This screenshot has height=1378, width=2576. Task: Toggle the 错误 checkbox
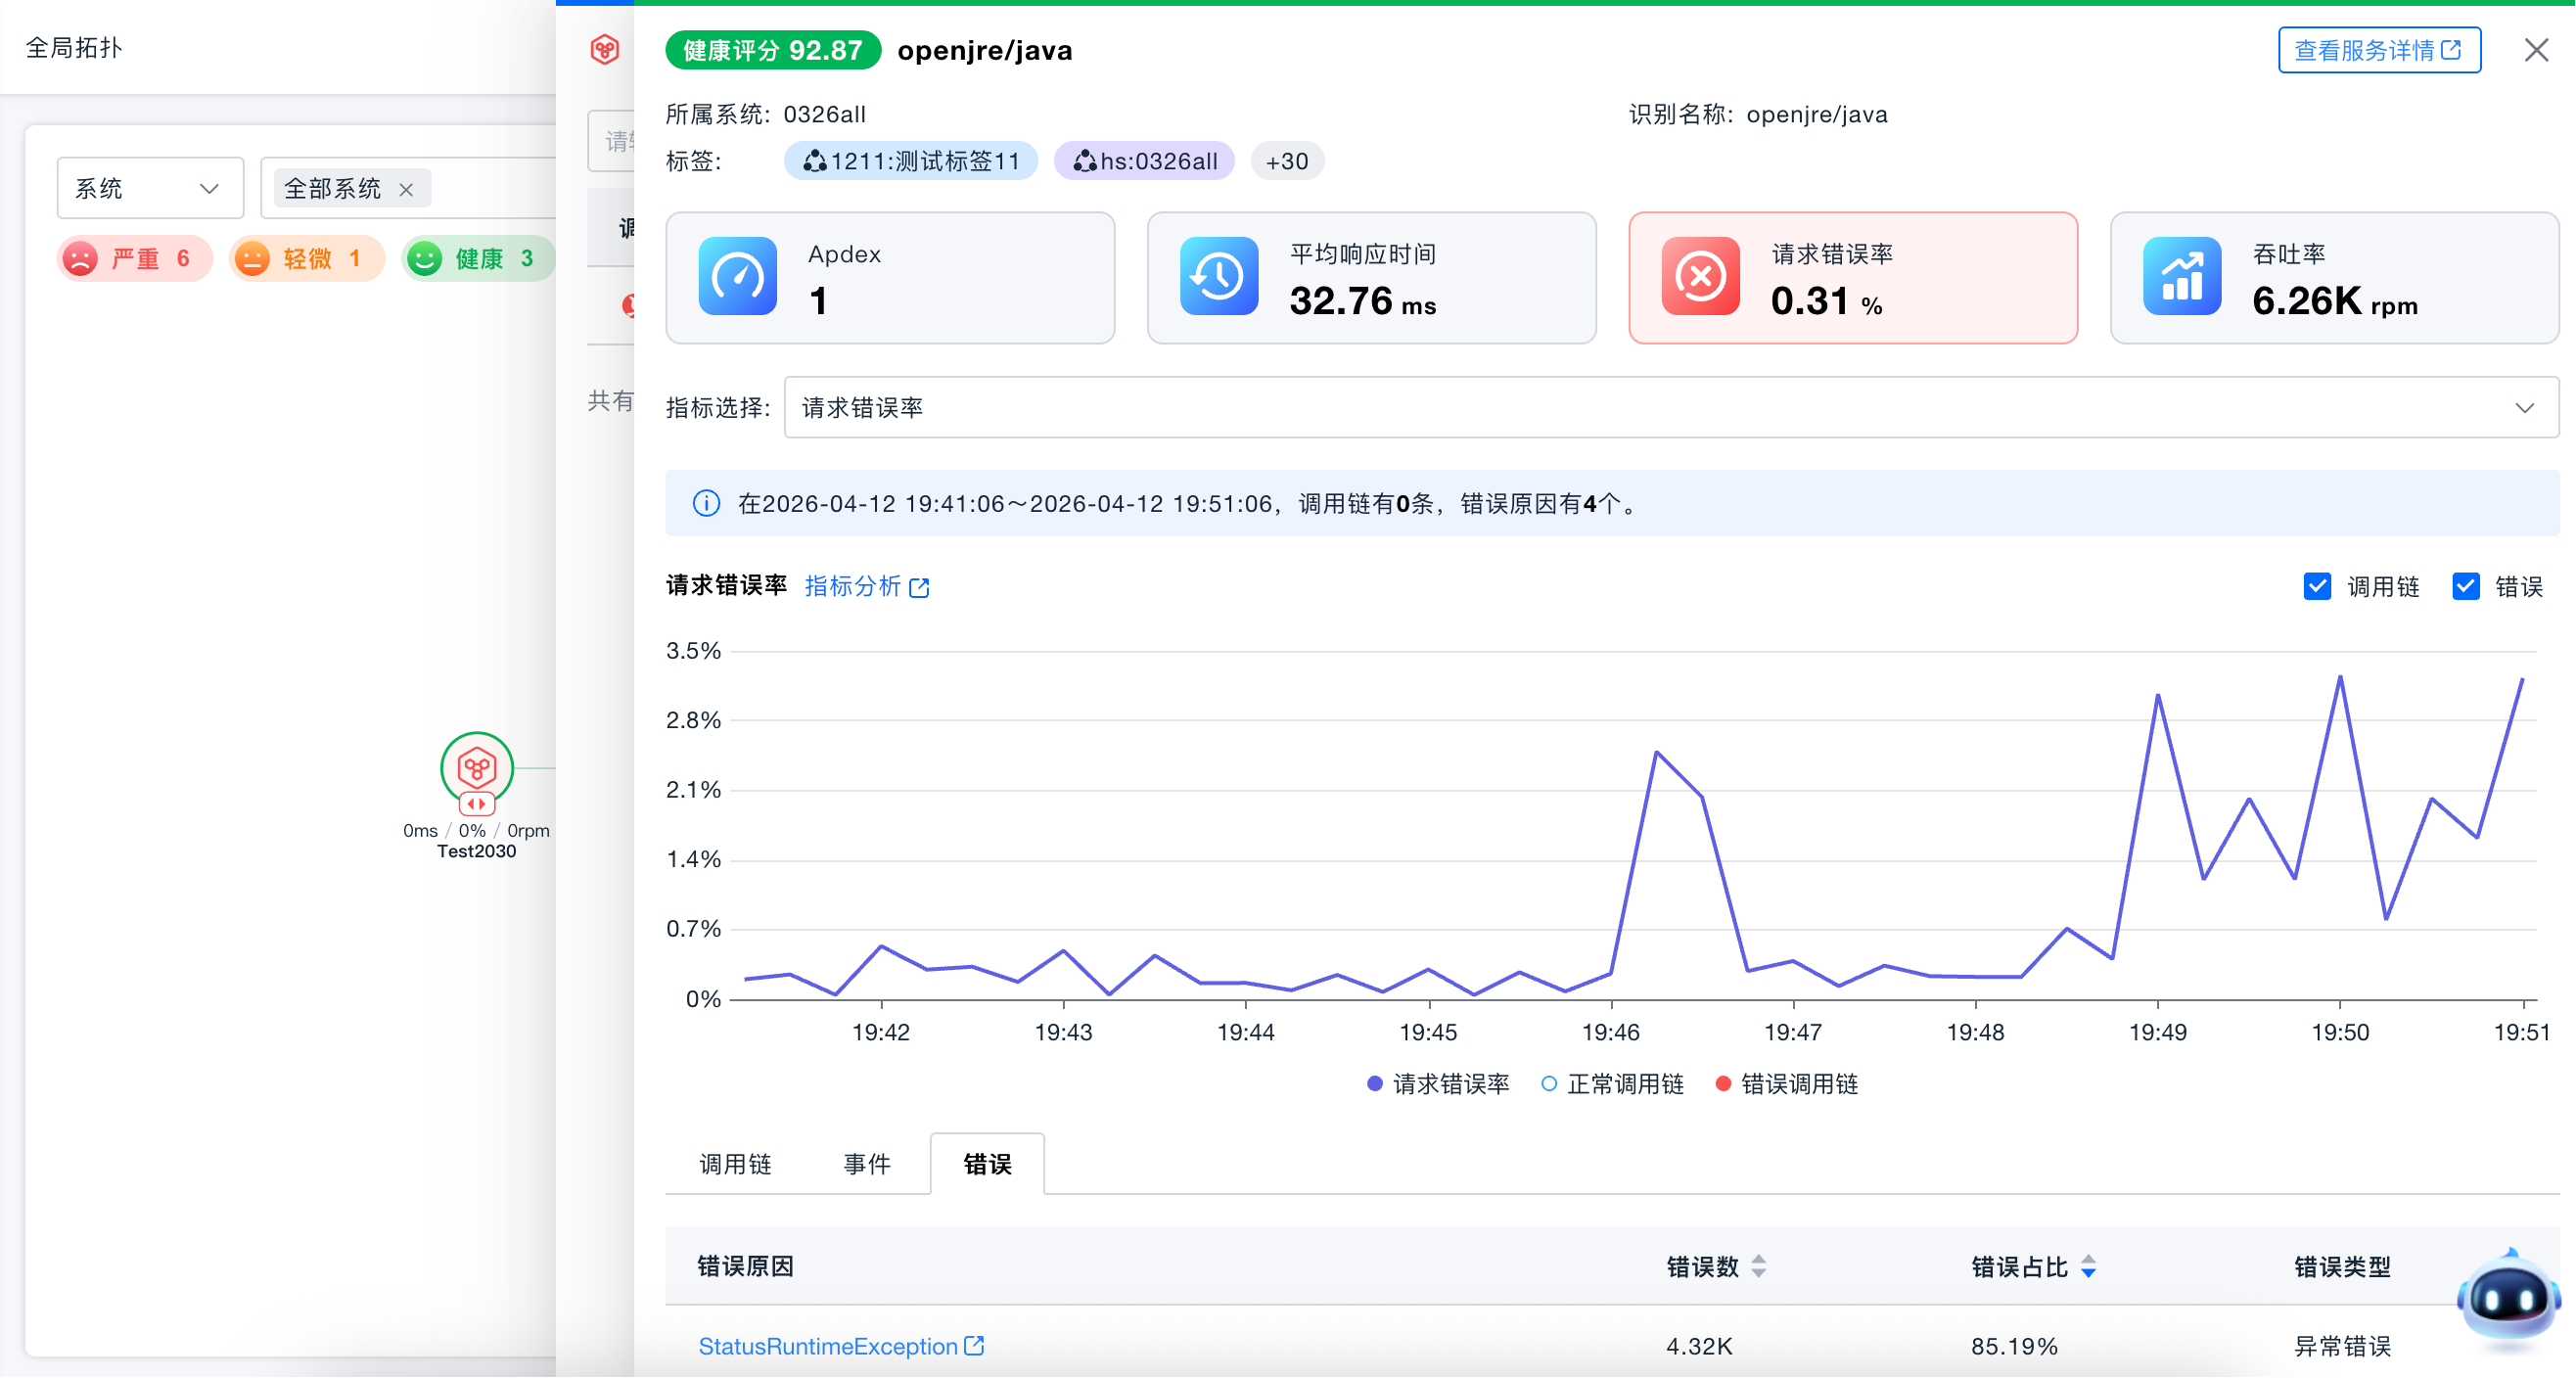pyautogui.click(x=2465, y=587)
